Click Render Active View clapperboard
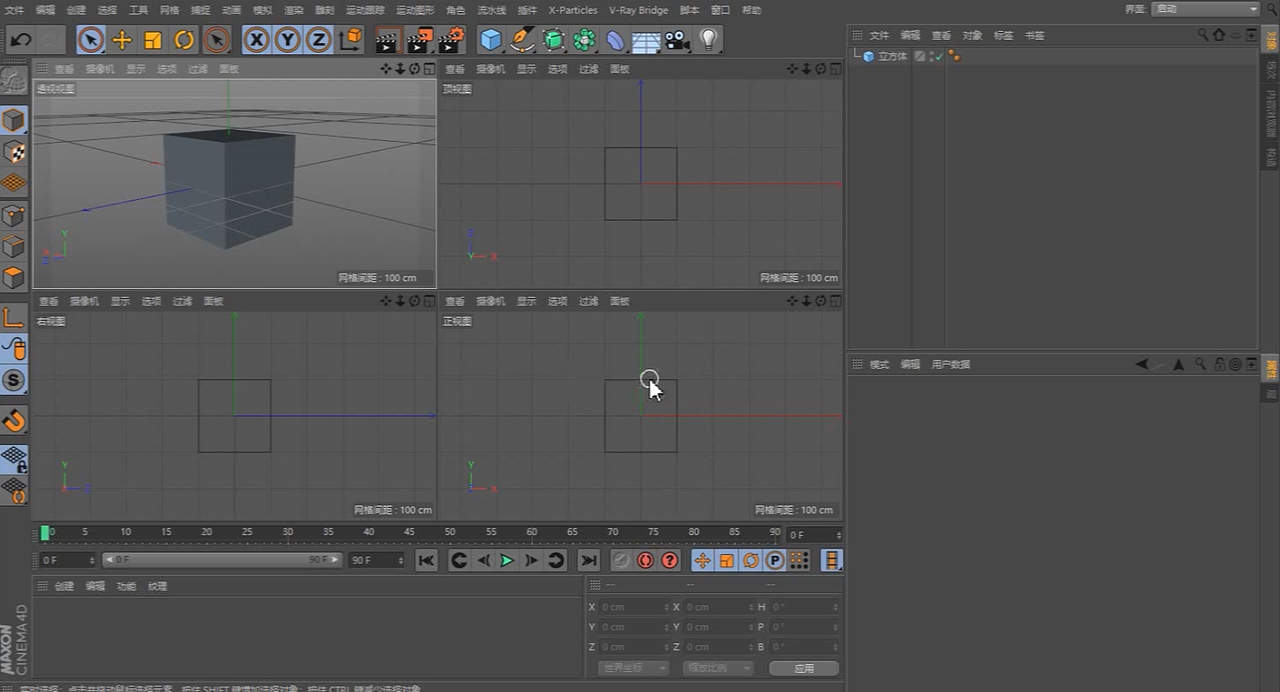This screenshot has height=692, width=1280. click(388, 40)
